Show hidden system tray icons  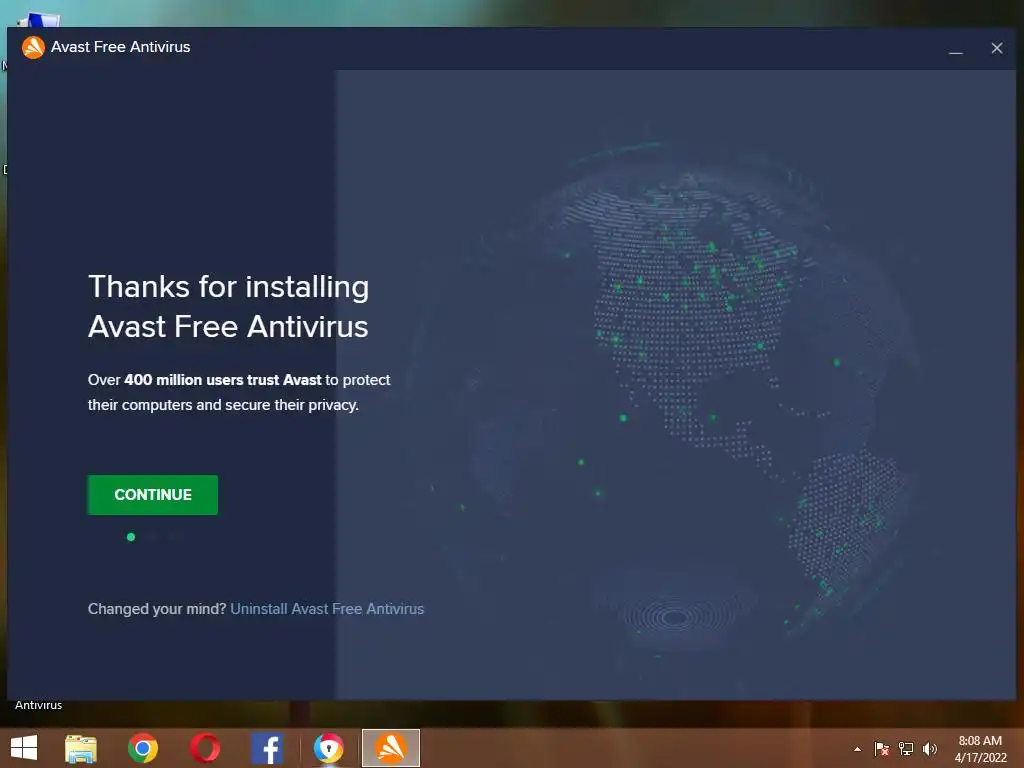pos(857,749)
